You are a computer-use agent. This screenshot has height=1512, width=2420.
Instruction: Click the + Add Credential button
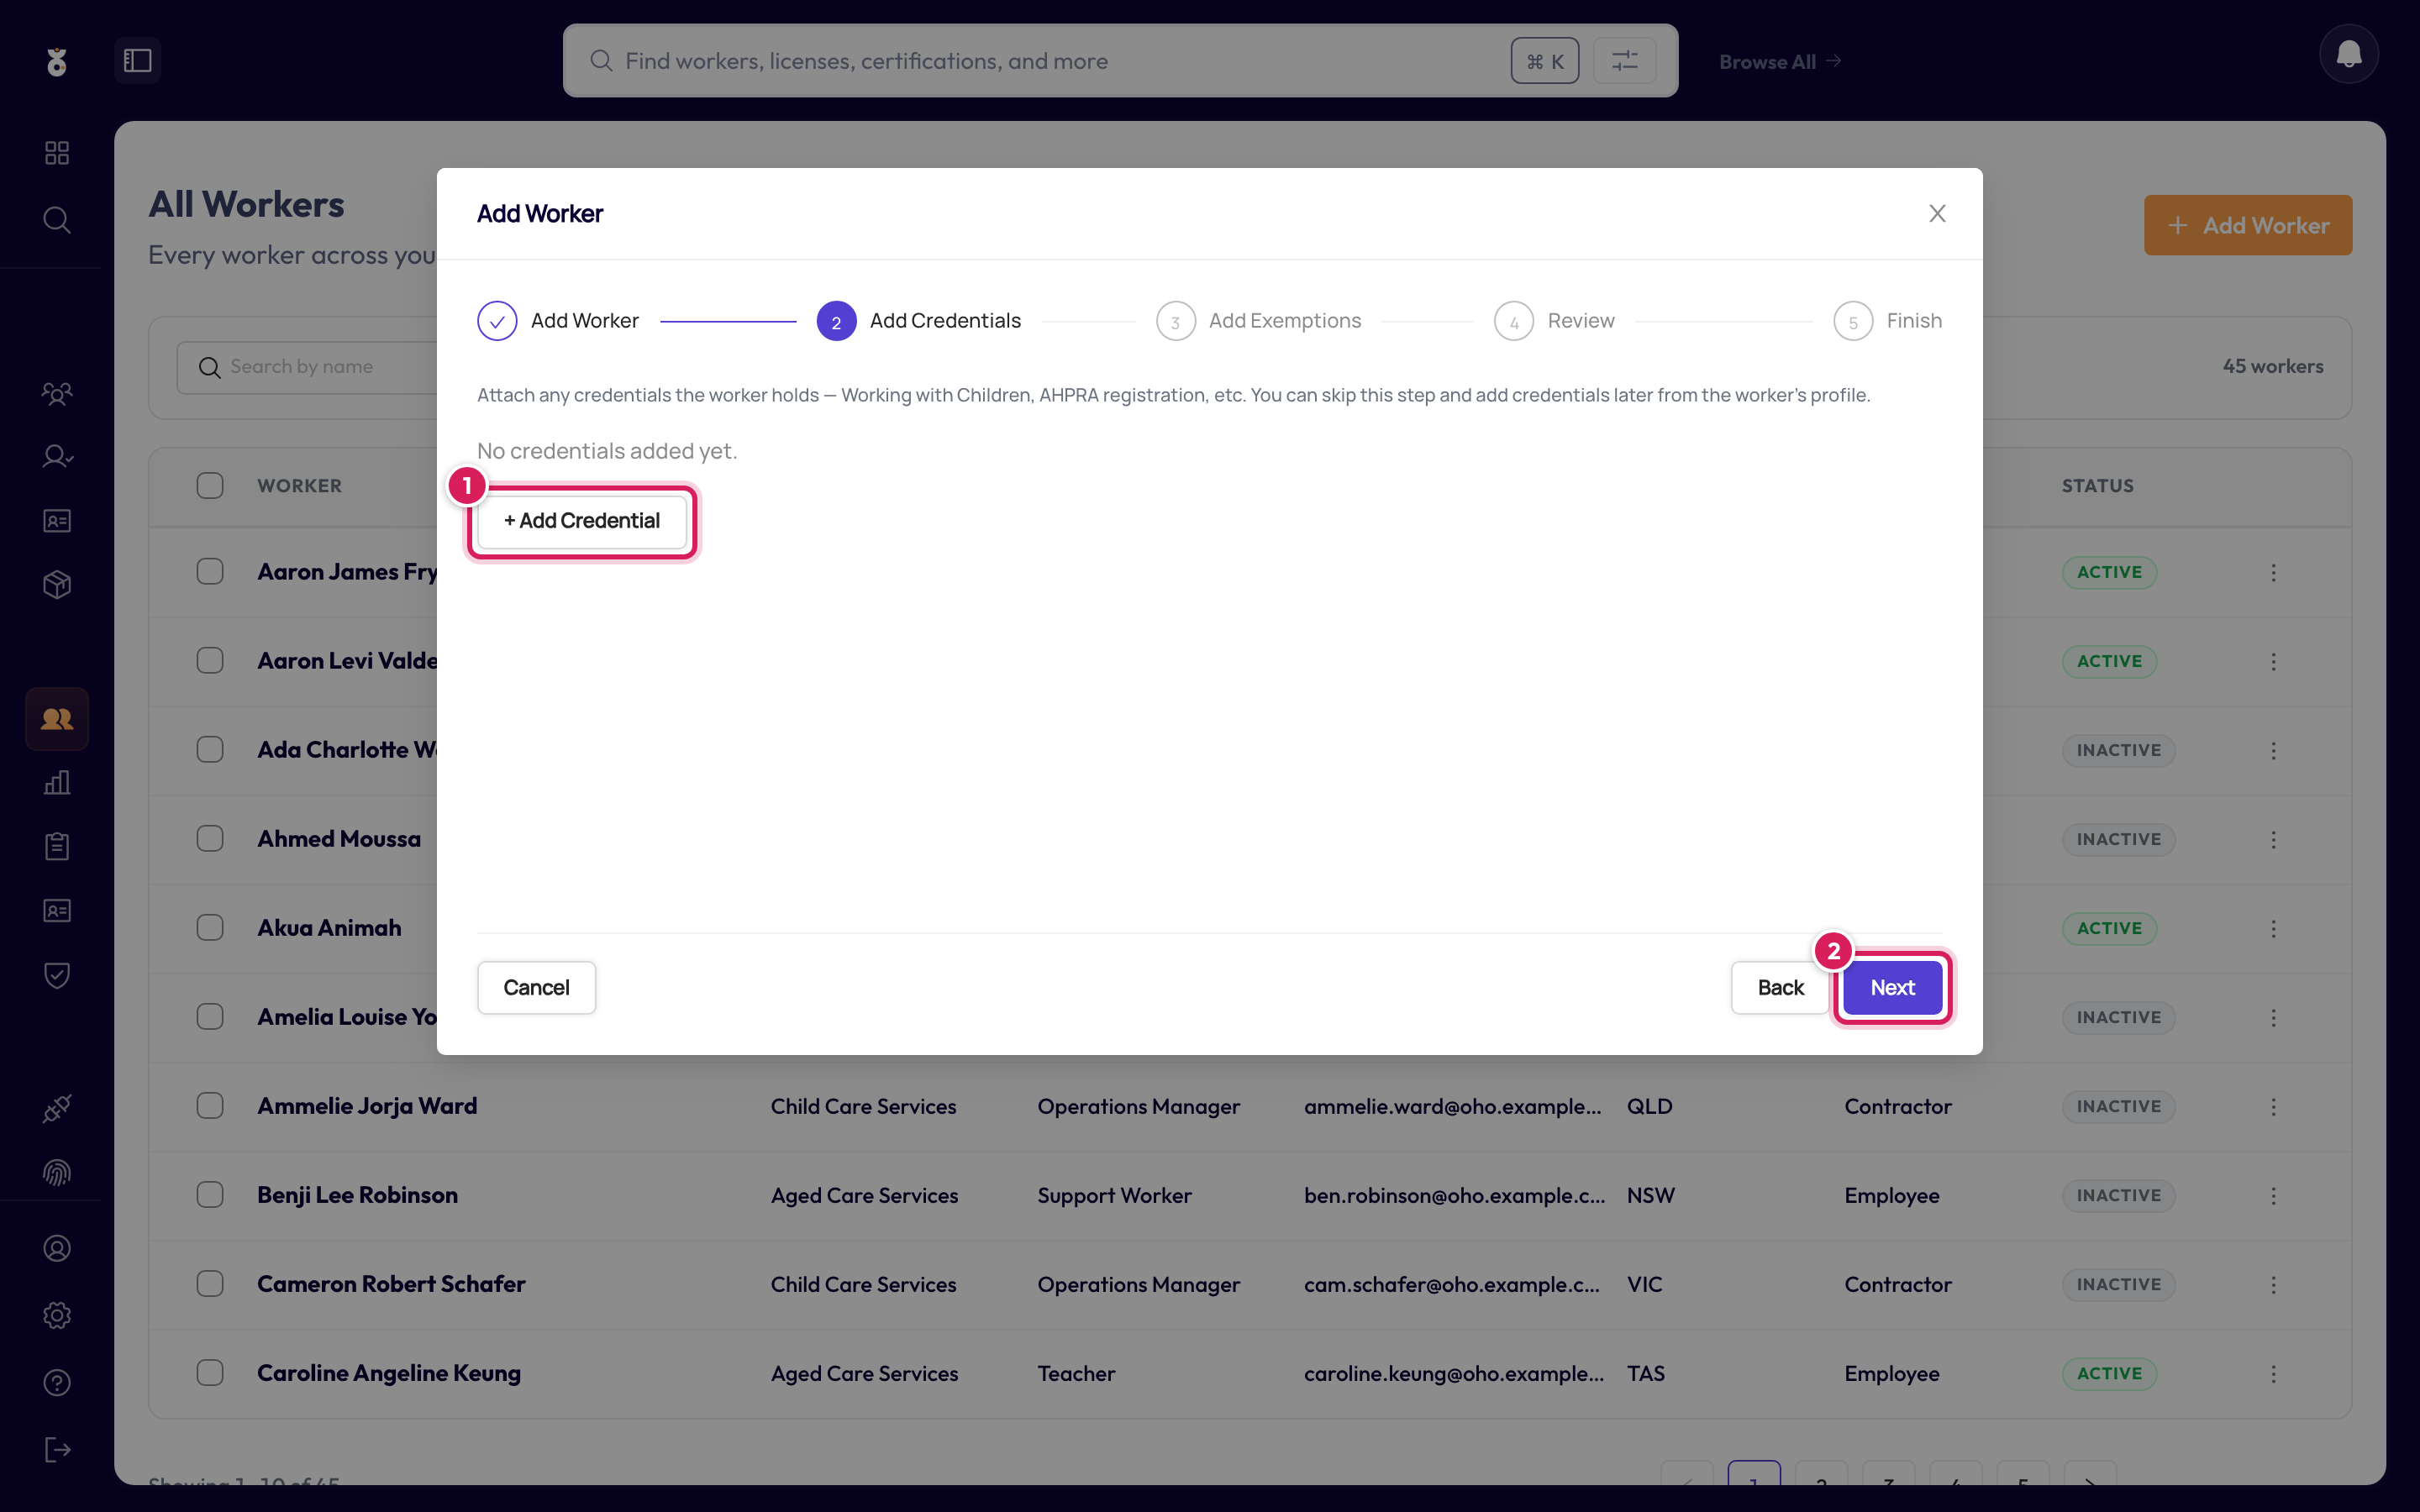(582, 521)
